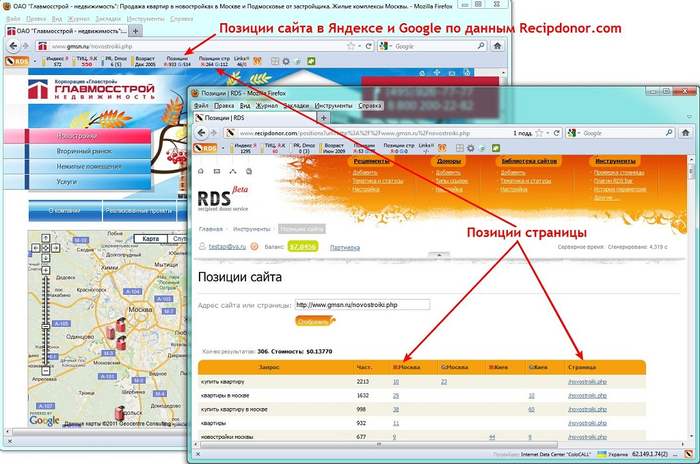Open Инструменты menu in front window
The height and width of the screenshot is (464, 700).
(333, 105)
